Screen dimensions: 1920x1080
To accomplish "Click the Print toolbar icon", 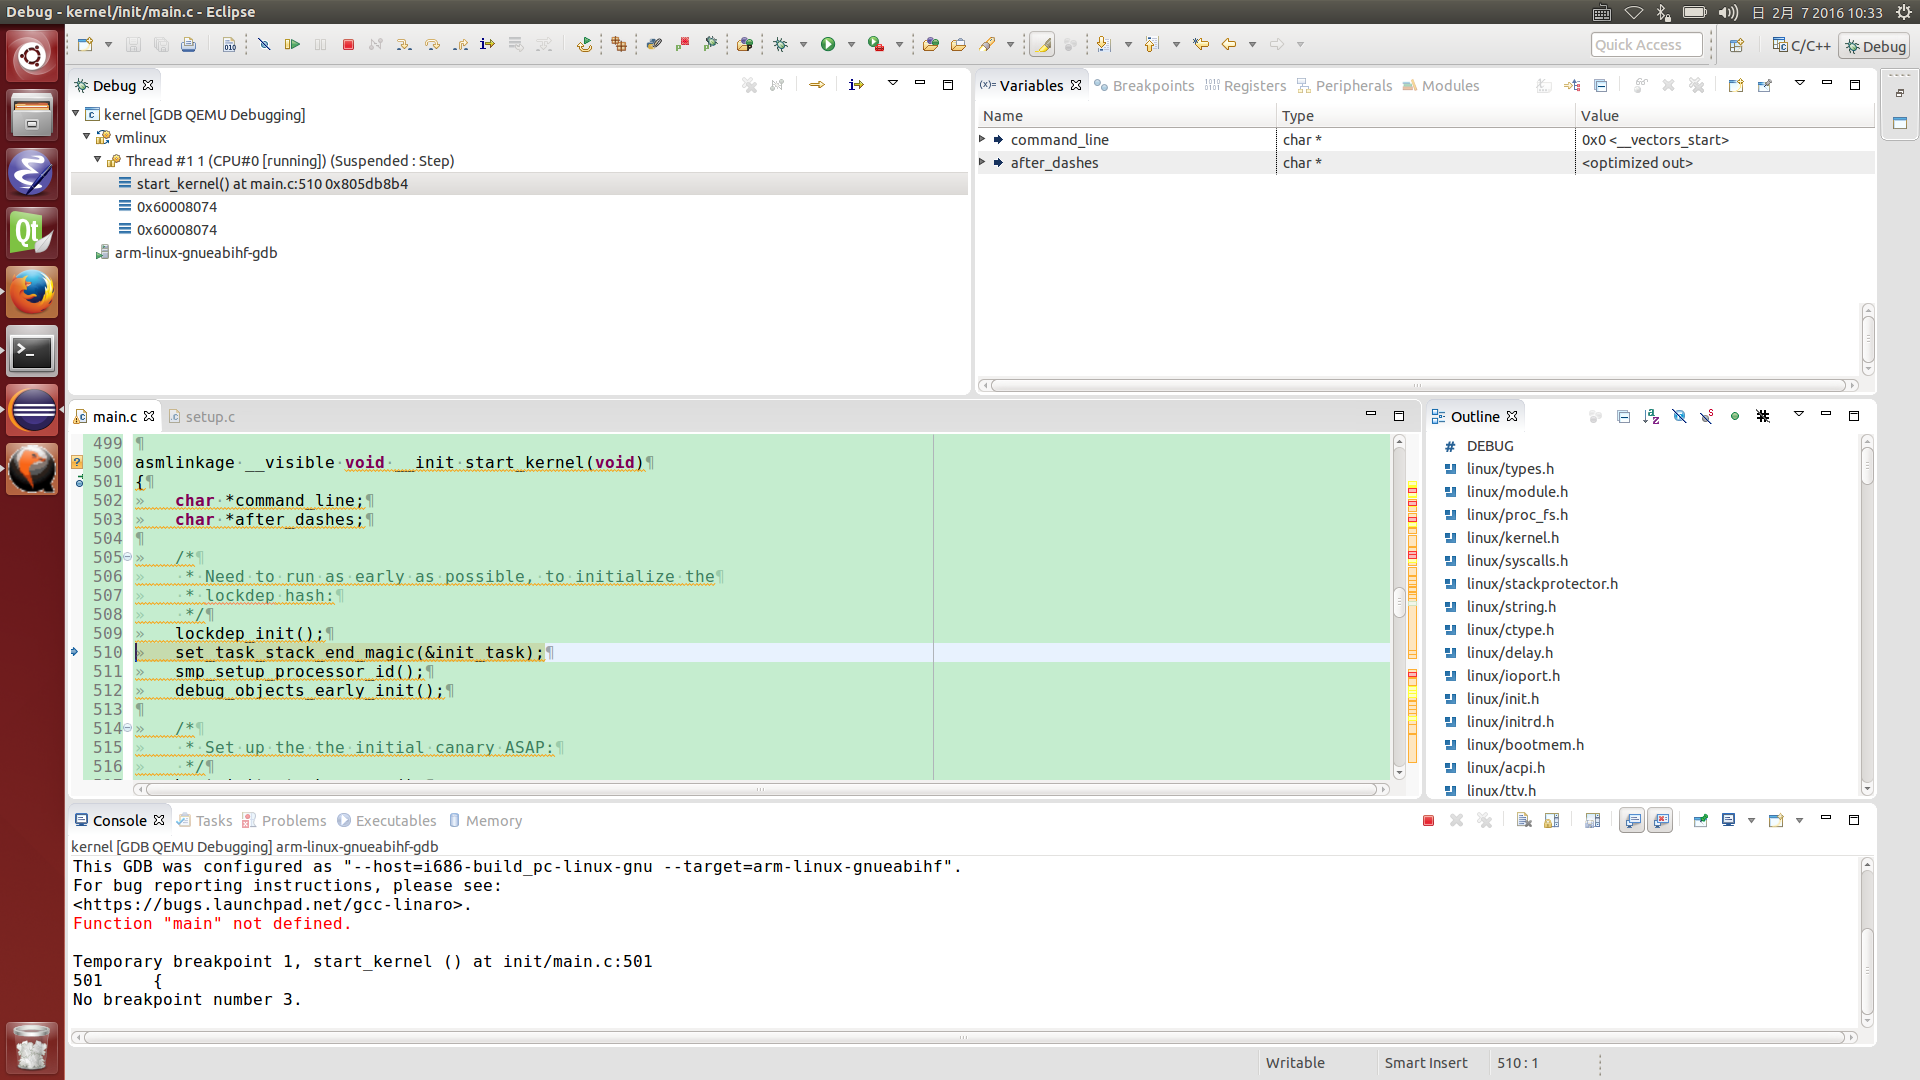I will tap(188, 44).
